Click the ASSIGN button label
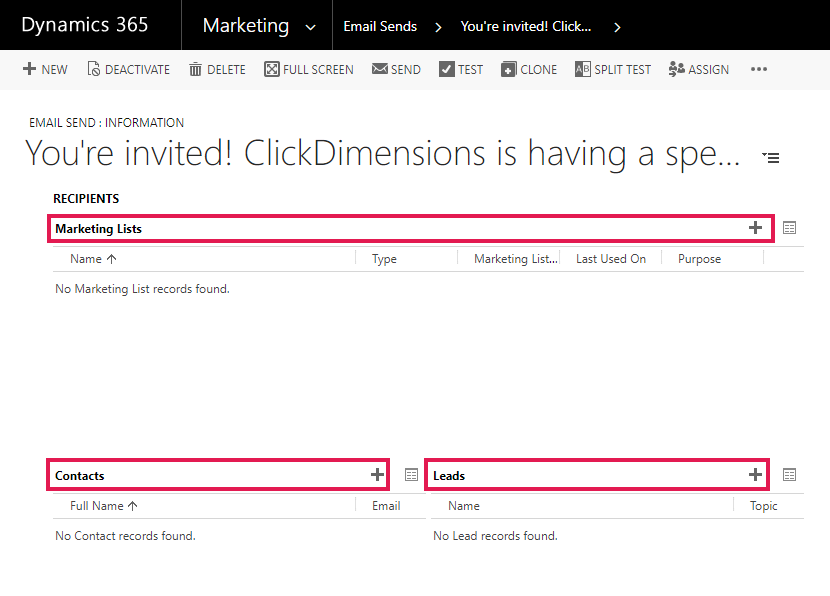Screen dimensions: 830x596 point(708,70)
